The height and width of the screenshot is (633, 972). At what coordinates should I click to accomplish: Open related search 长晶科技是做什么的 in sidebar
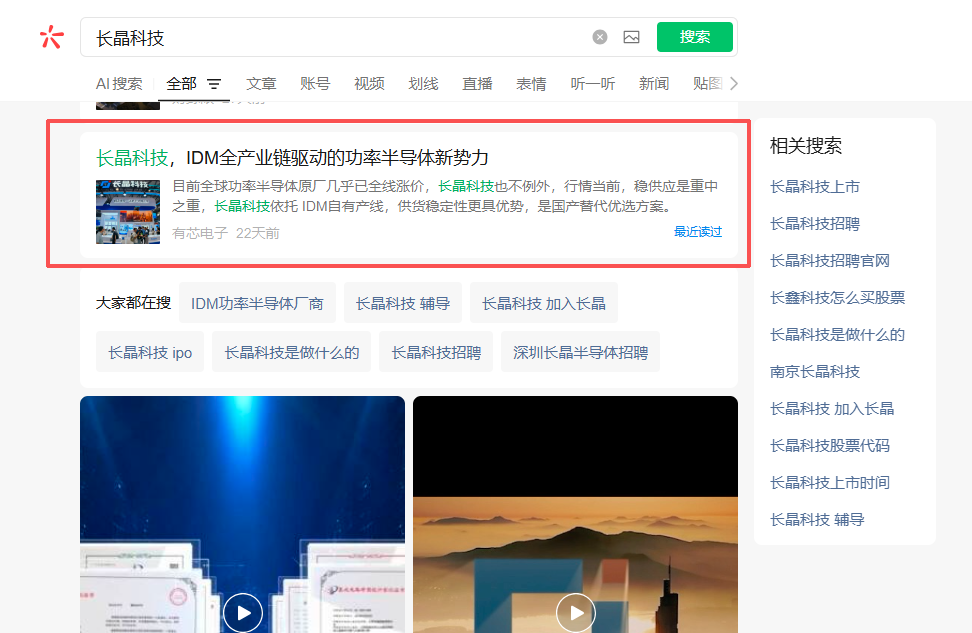pos(837,335)
